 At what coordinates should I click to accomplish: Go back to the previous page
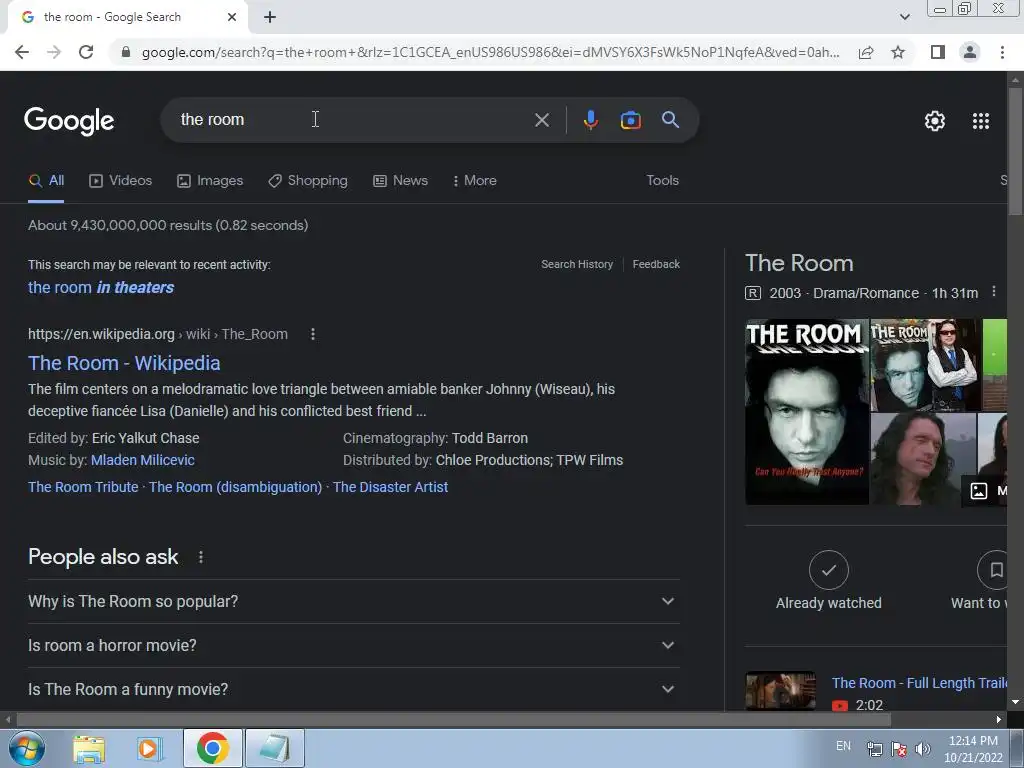(22, 52)
